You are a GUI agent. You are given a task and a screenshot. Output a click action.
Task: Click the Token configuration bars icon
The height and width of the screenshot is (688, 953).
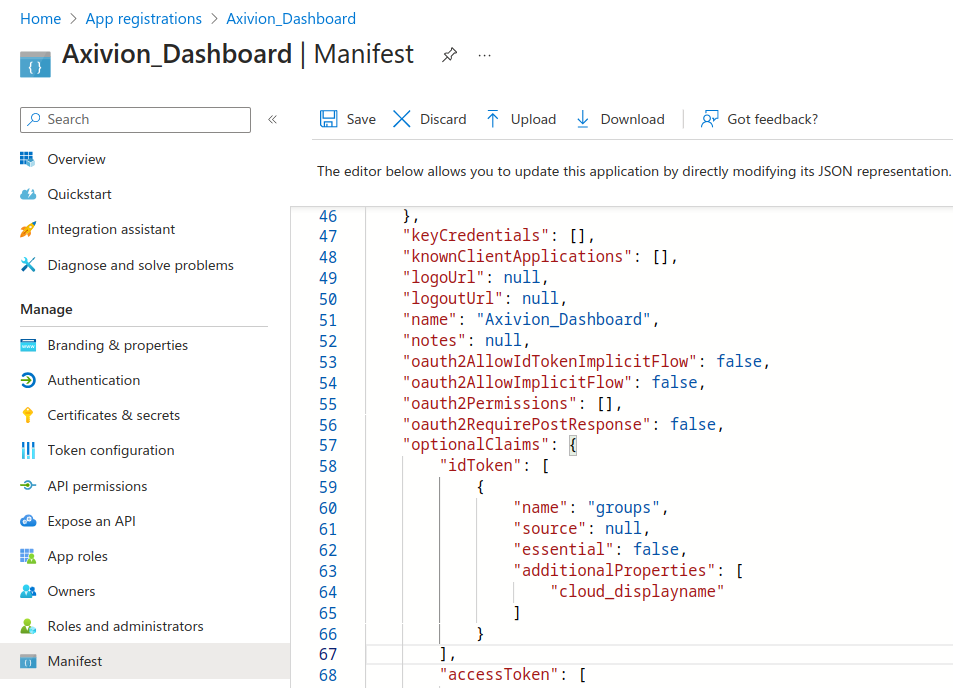[28, 450]
